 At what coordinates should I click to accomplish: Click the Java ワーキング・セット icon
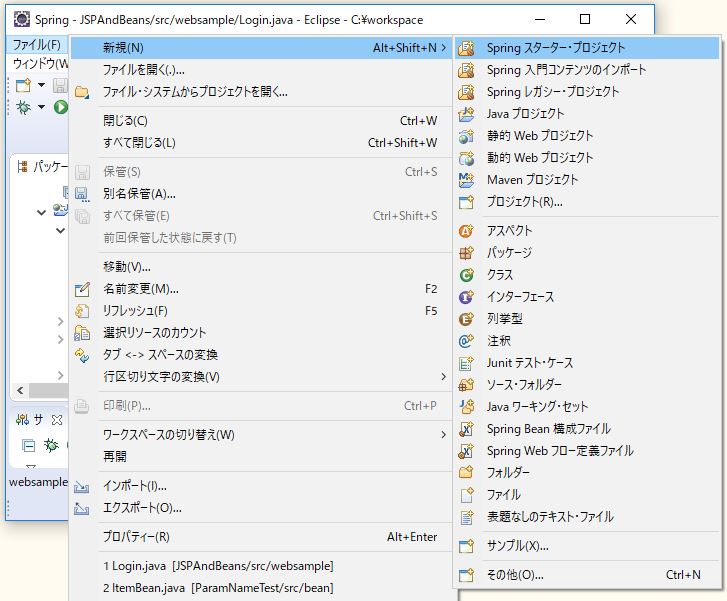pyautogui.click(x=466, y=407)
